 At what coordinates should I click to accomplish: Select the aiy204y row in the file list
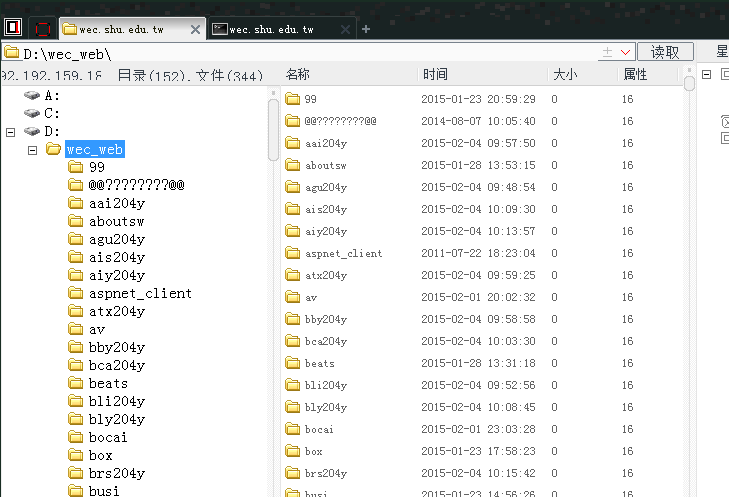483,231
